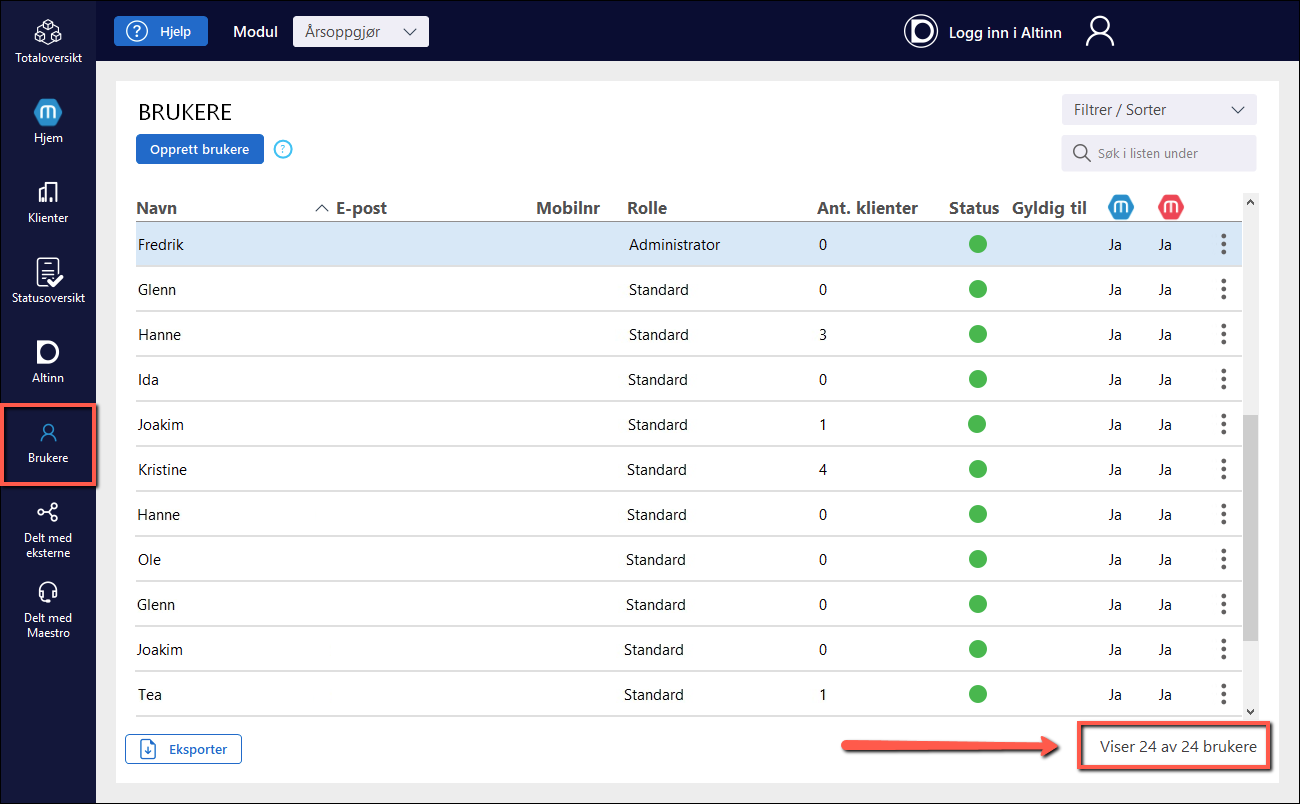Open Delt med eksterne in the sidebar
The height and width of the screenshot is (804, 1300).
pyautogui.click(x=48, y=530)
